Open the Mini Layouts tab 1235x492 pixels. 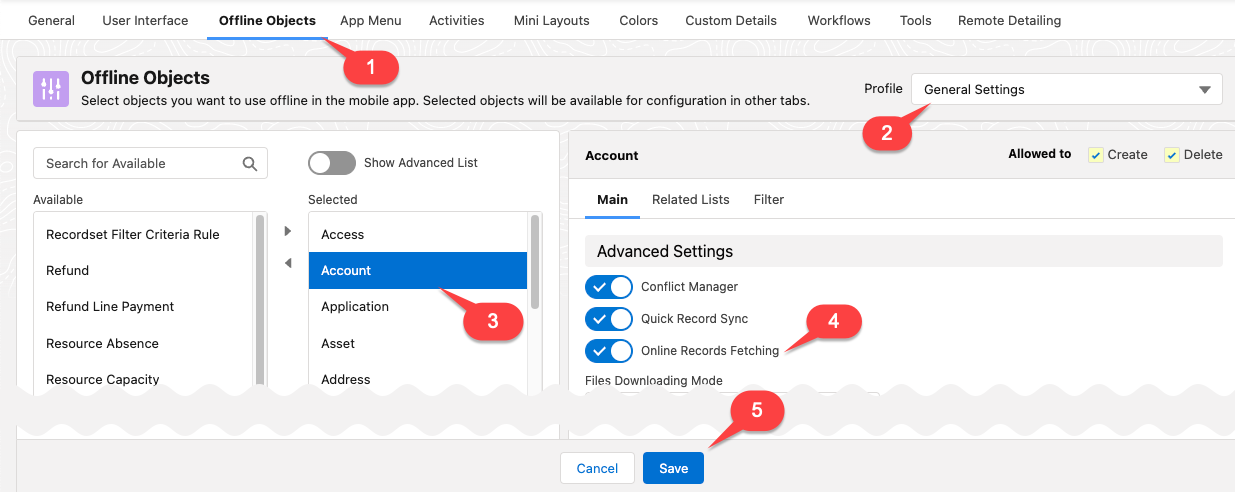click(551, 20)
